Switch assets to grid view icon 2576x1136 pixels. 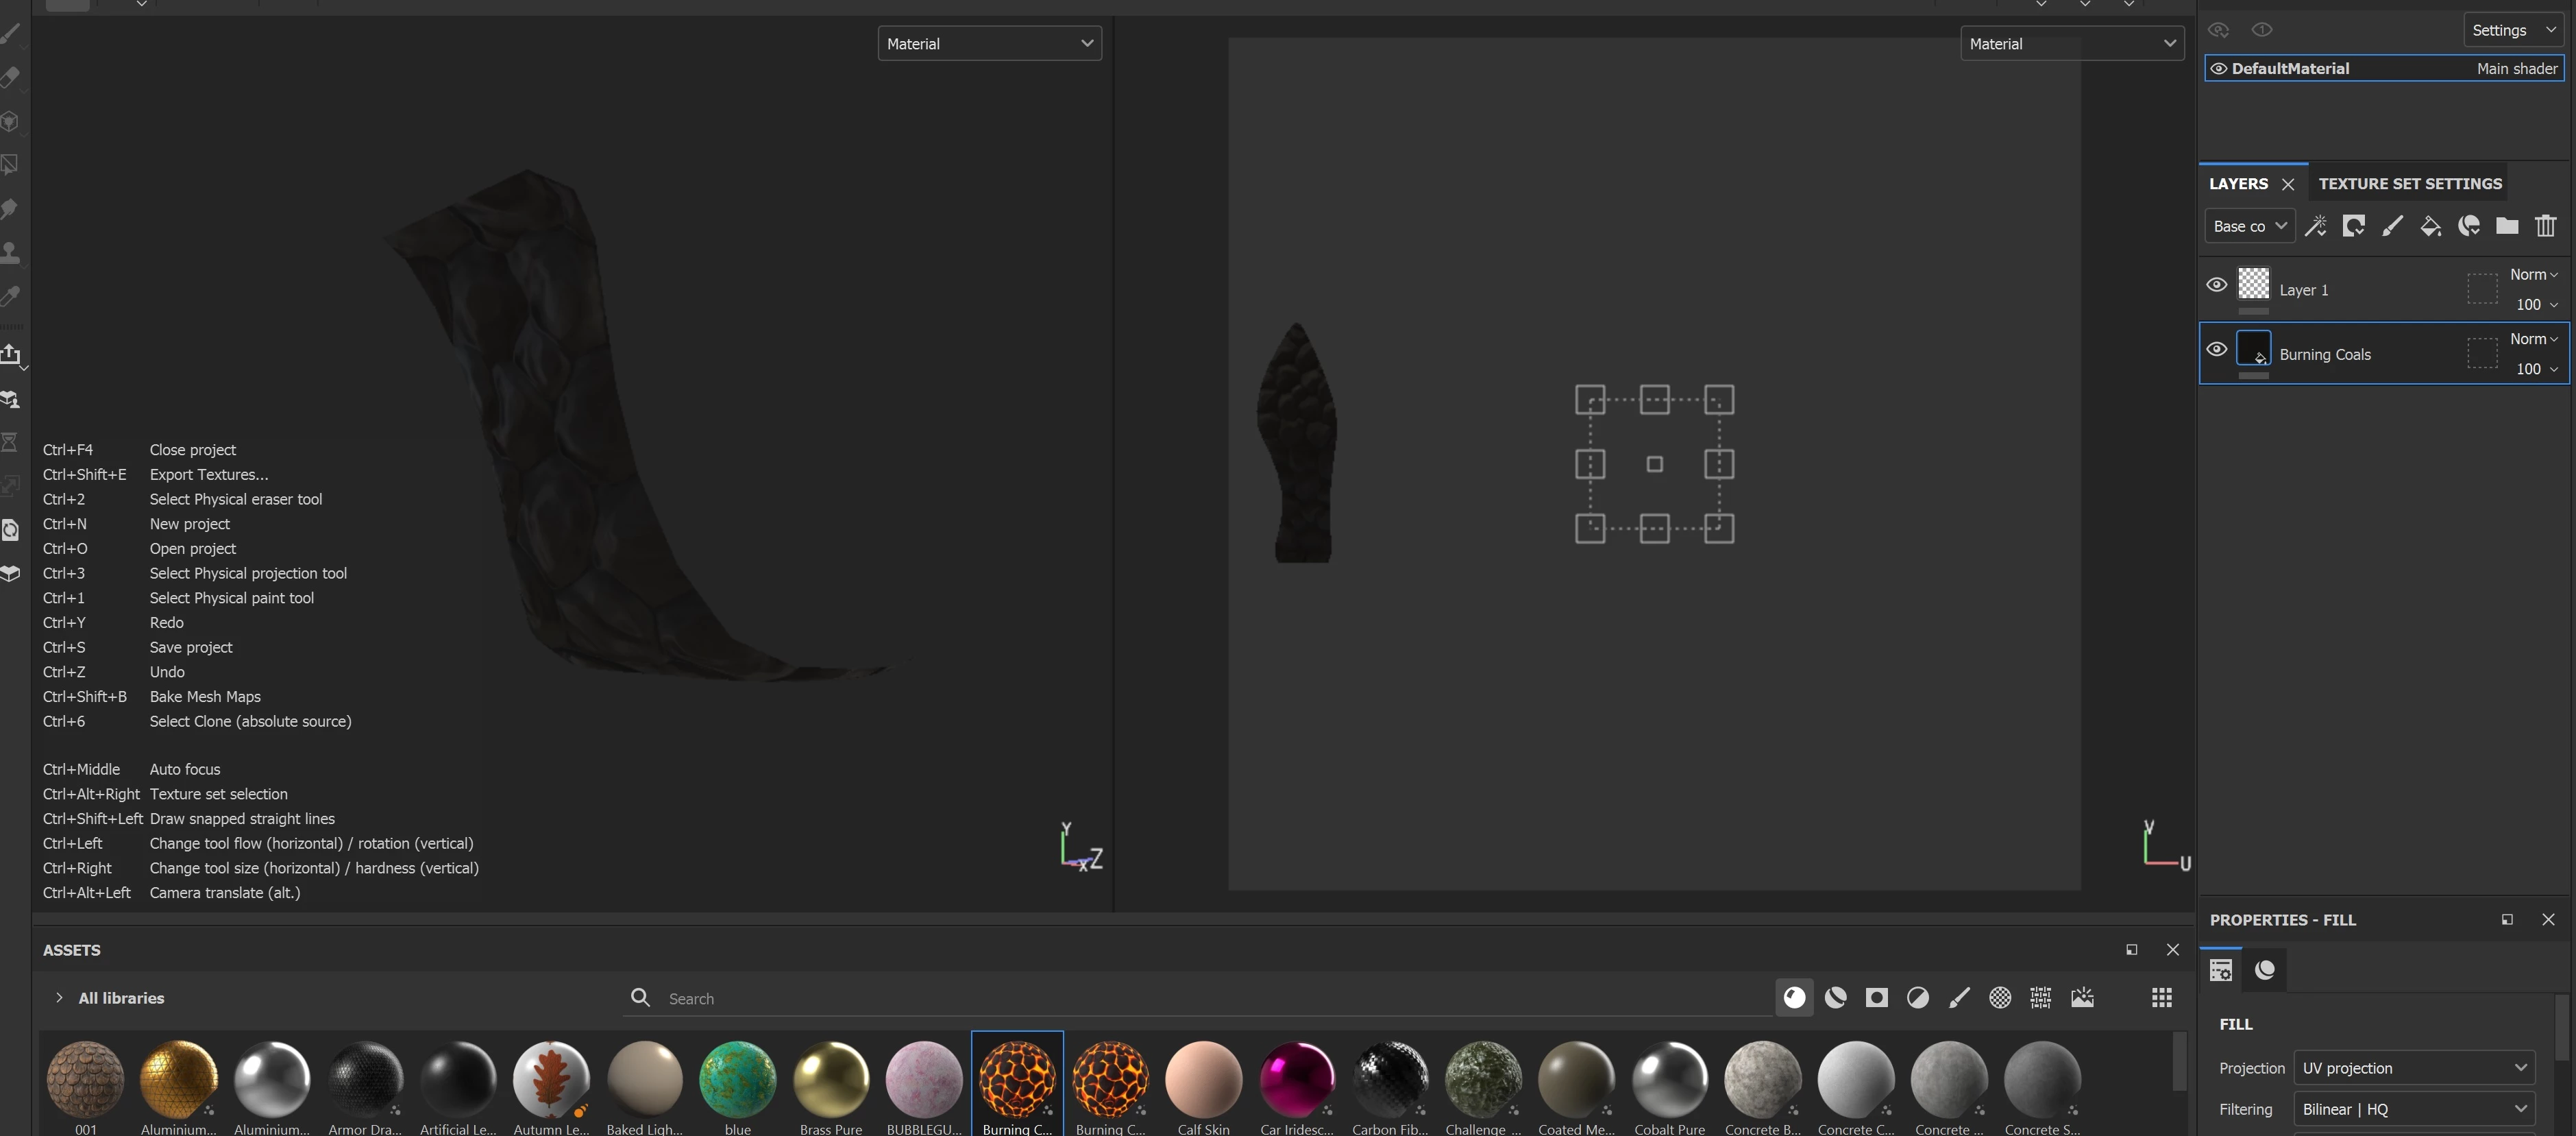click(2161, 997)
